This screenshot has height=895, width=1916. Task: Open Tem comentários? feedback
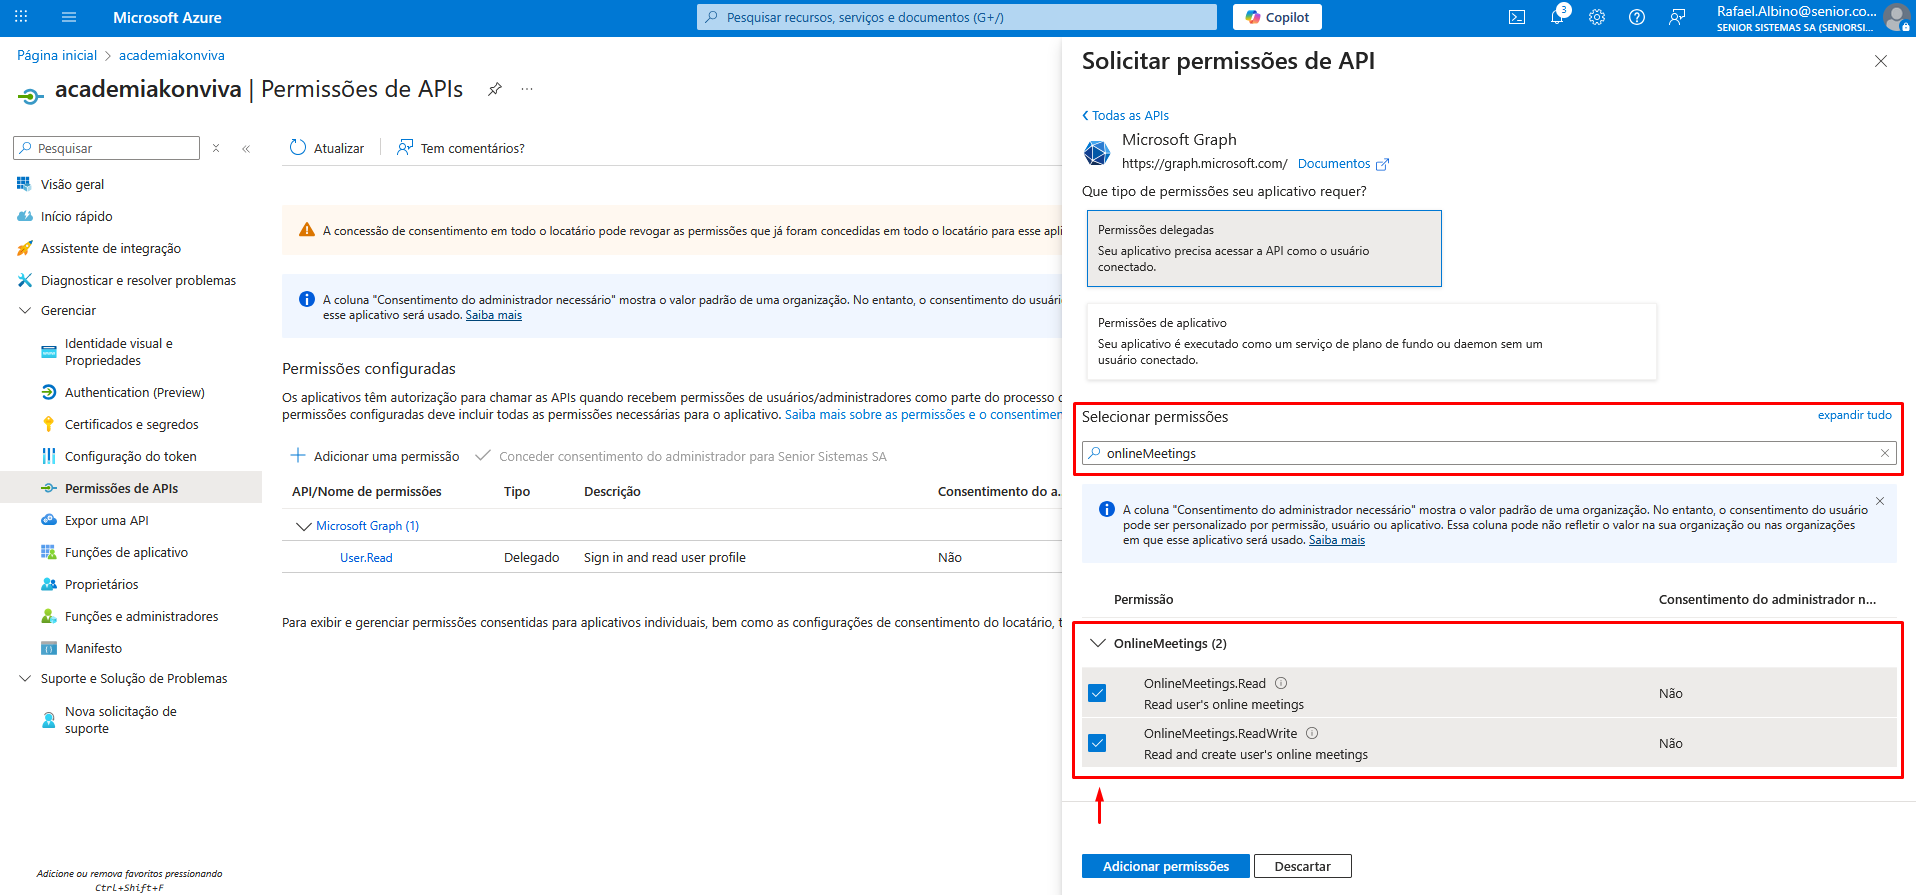[461, 148]
